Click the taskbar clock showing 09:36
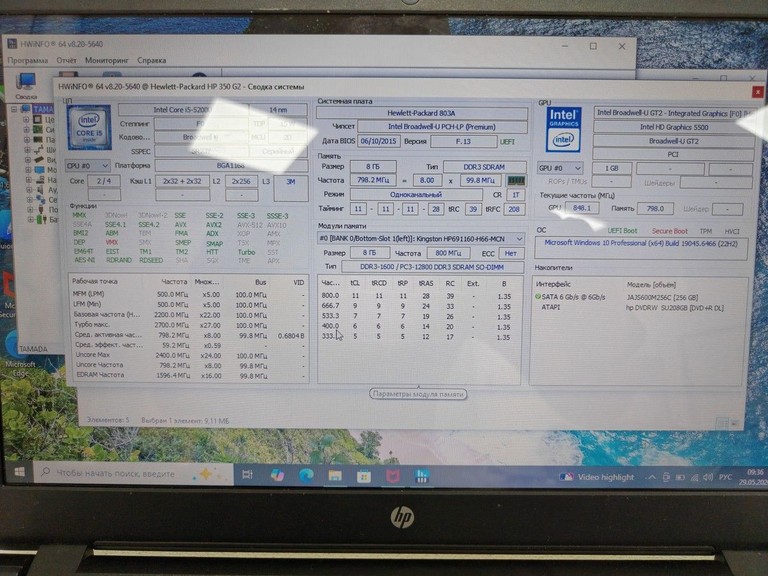Viewport: 768px width, 576px height. (755, 477)
